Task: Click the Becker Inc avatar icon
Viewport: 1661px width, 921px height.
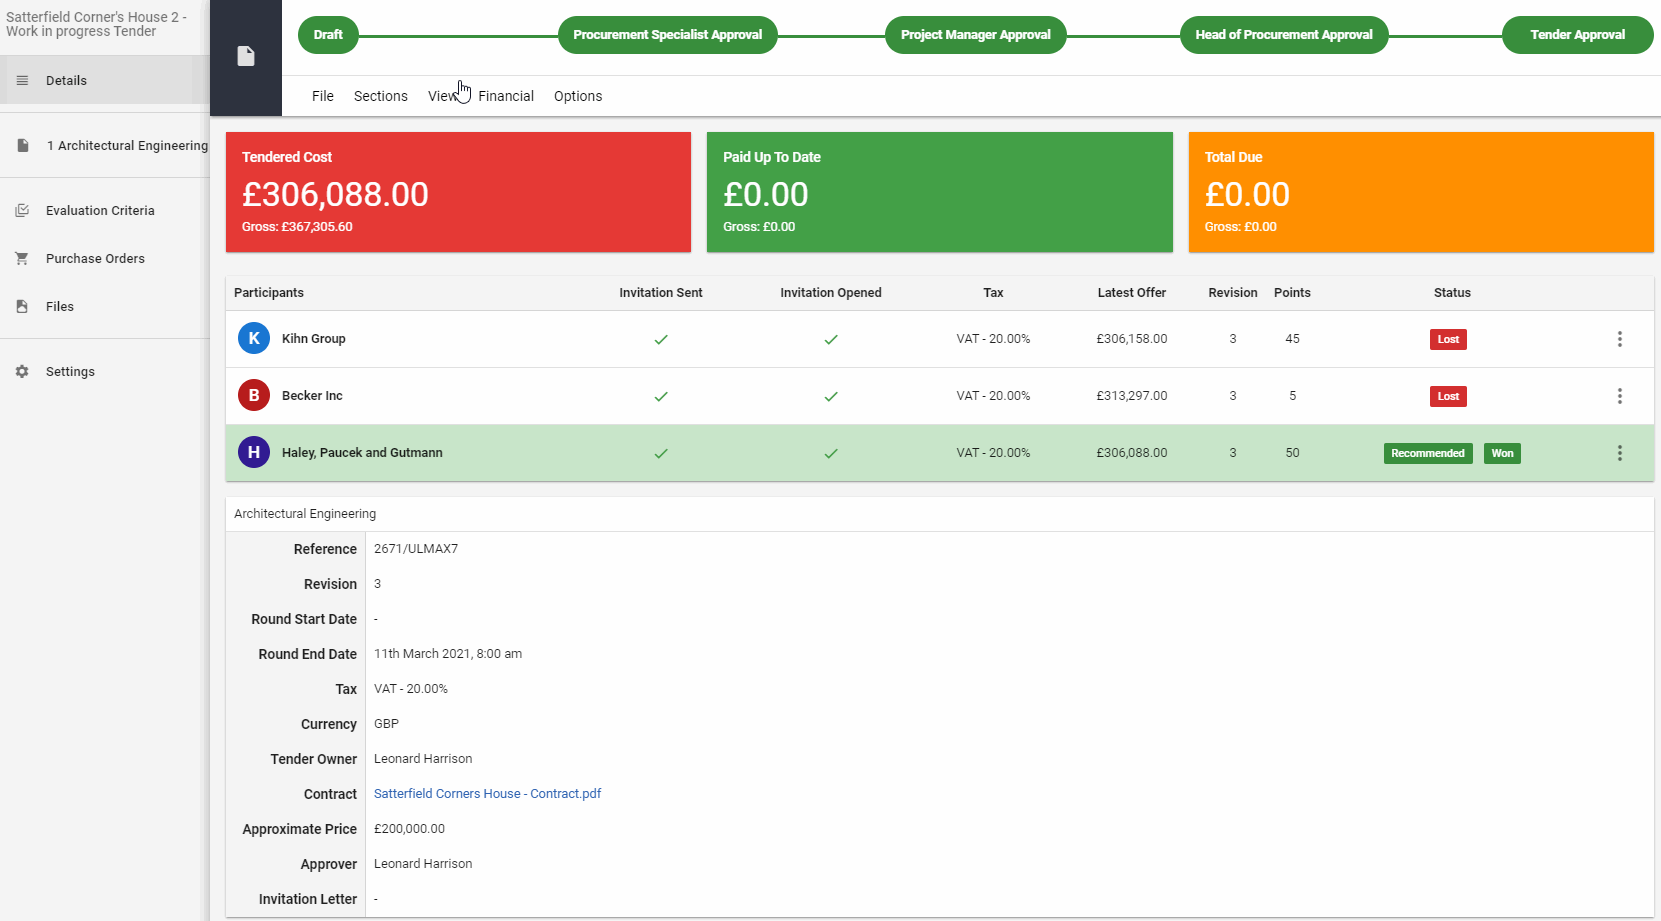Action: coord(254,396)
